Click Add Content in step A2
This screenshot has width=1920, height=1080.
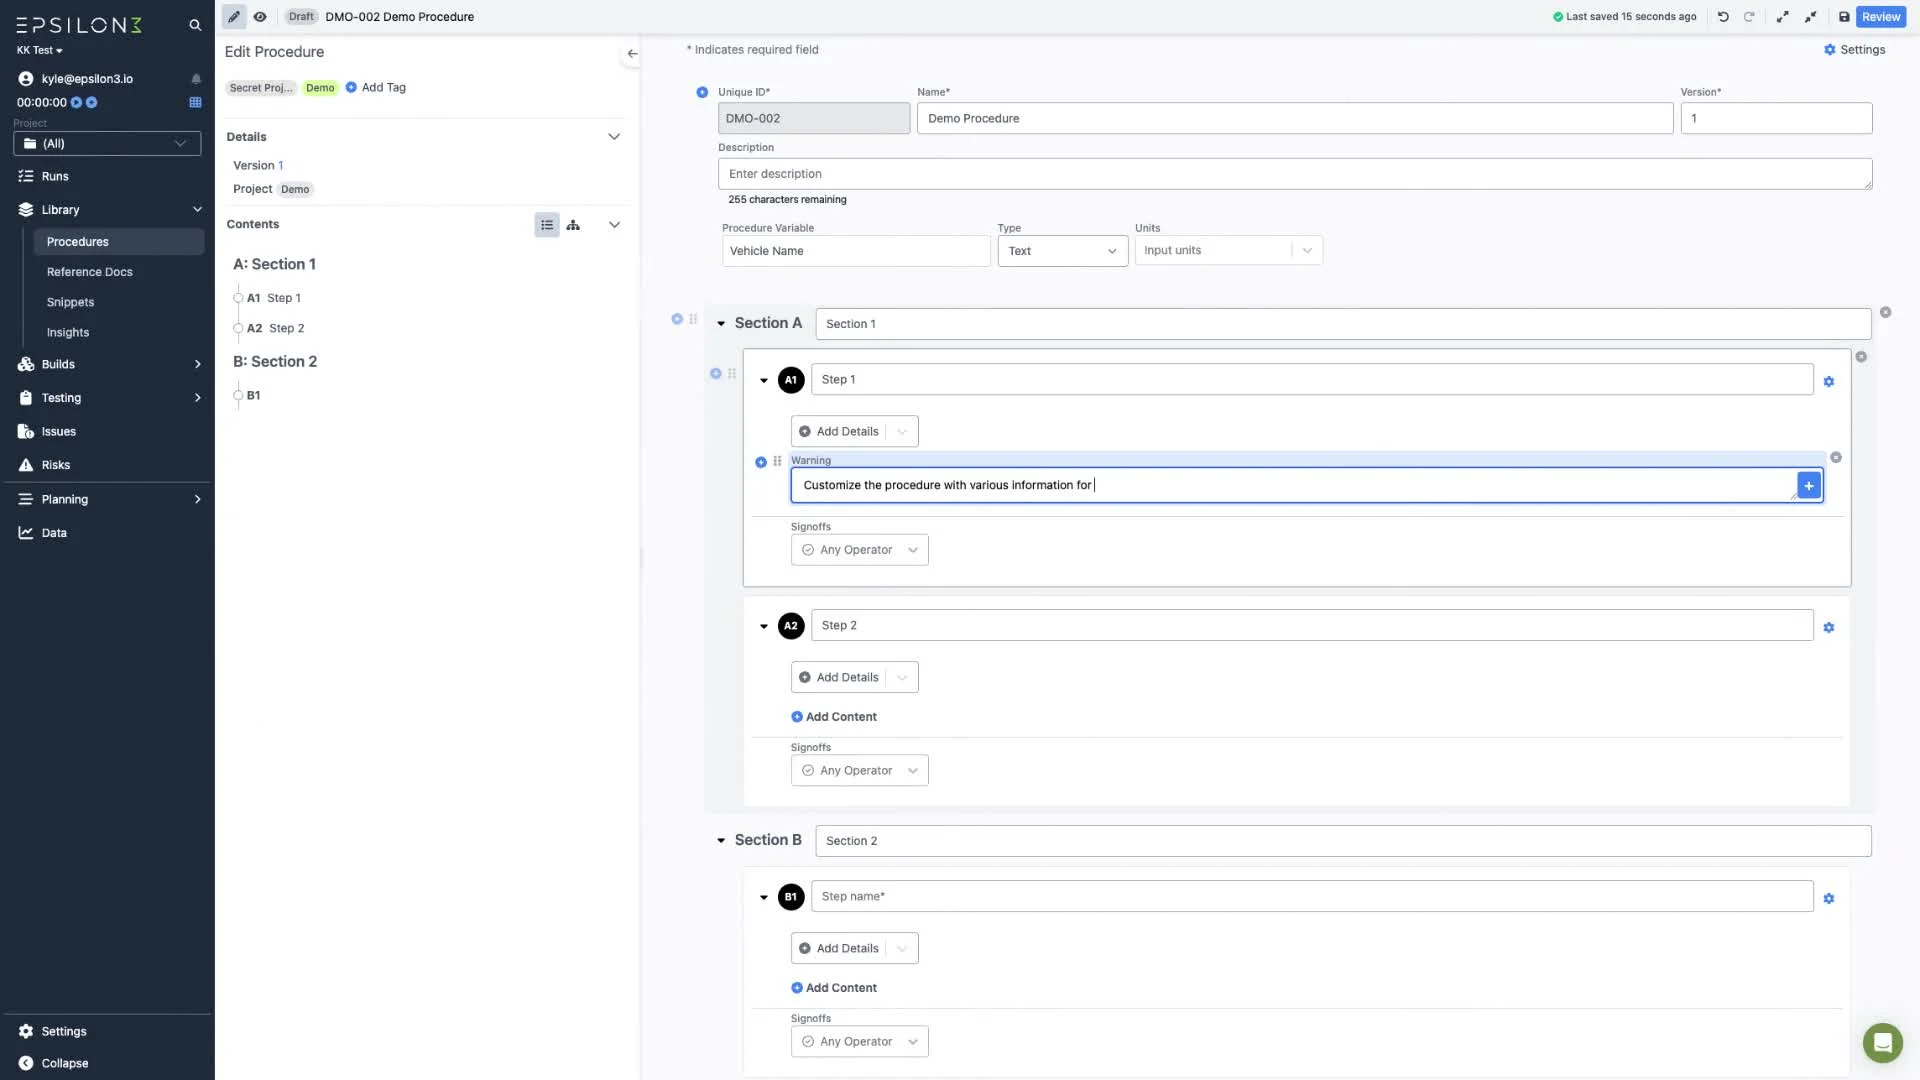click(x=834, y=717)
